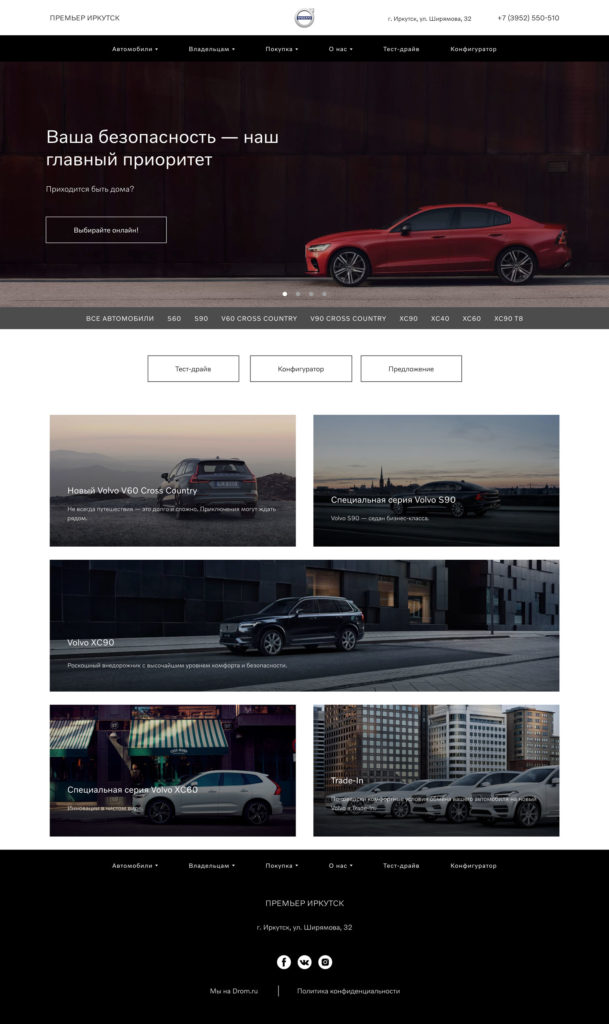The image size is (609, 1024).
Task: Expand Владельцам dropdown in top navigation
Action: [x=211, y=49]
